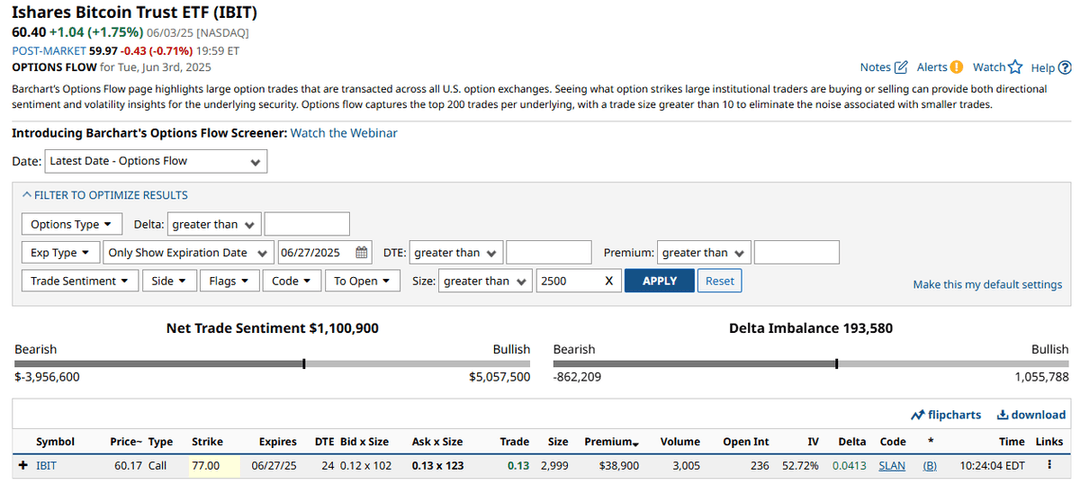Click the download arrow icon
Image resolution: width=1080 pixels, height=483 pixels.
(1003, 415)
